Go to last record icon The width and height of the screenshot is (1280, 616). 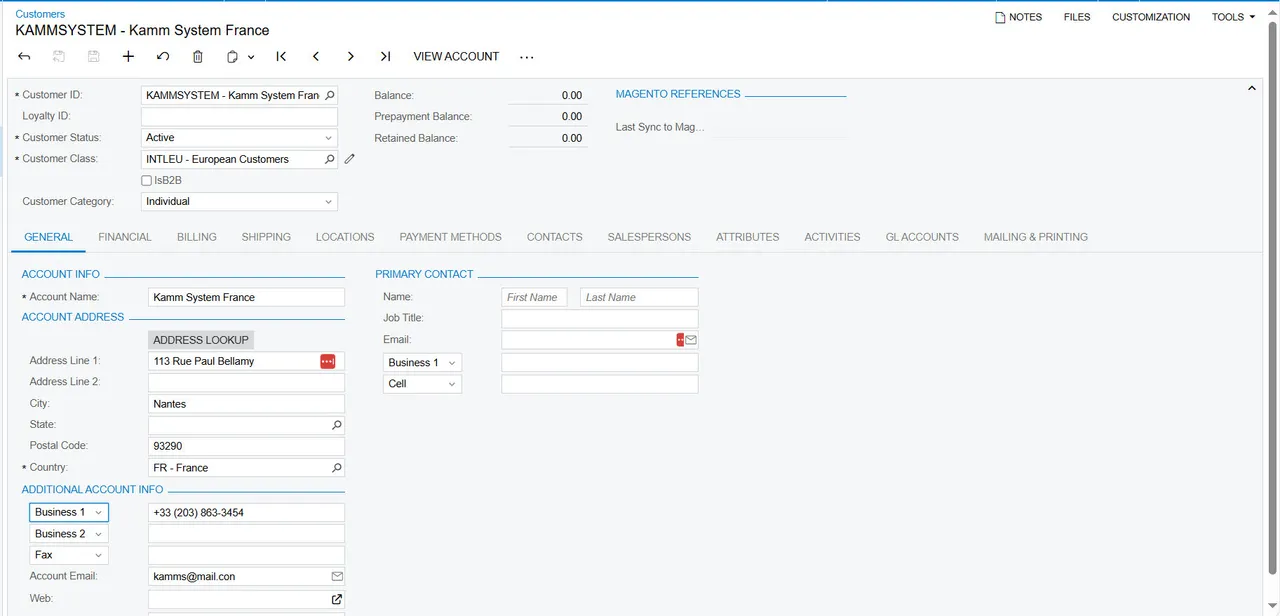pyautogui.click(x=385, y=57)
